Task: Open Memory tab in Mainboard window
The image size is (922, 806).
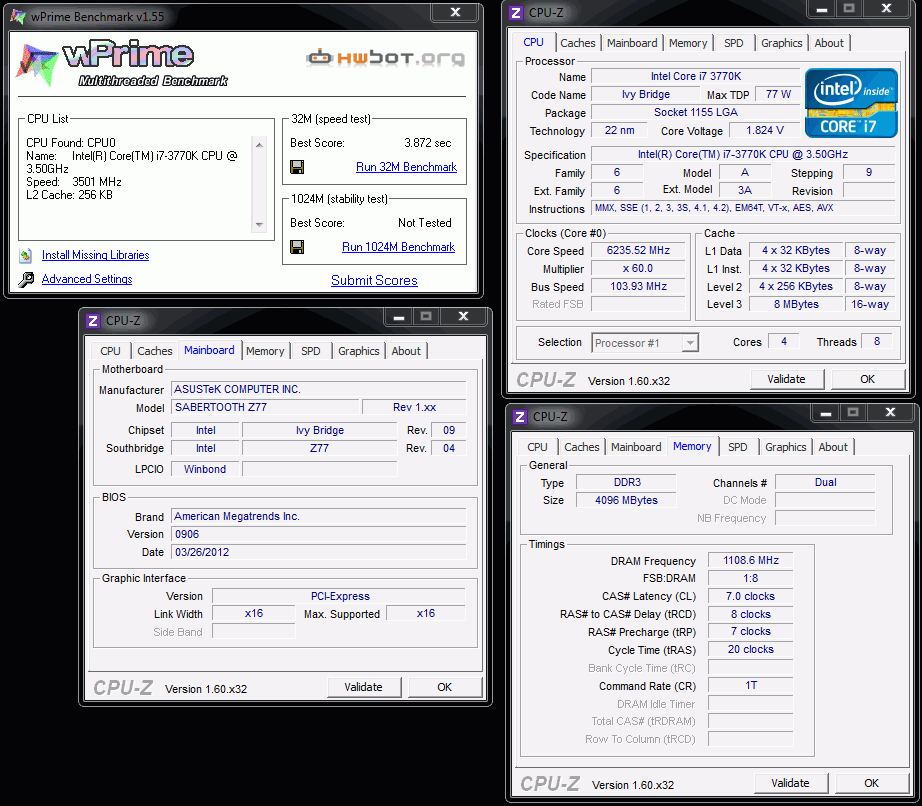Action: [x=265, y=351]
